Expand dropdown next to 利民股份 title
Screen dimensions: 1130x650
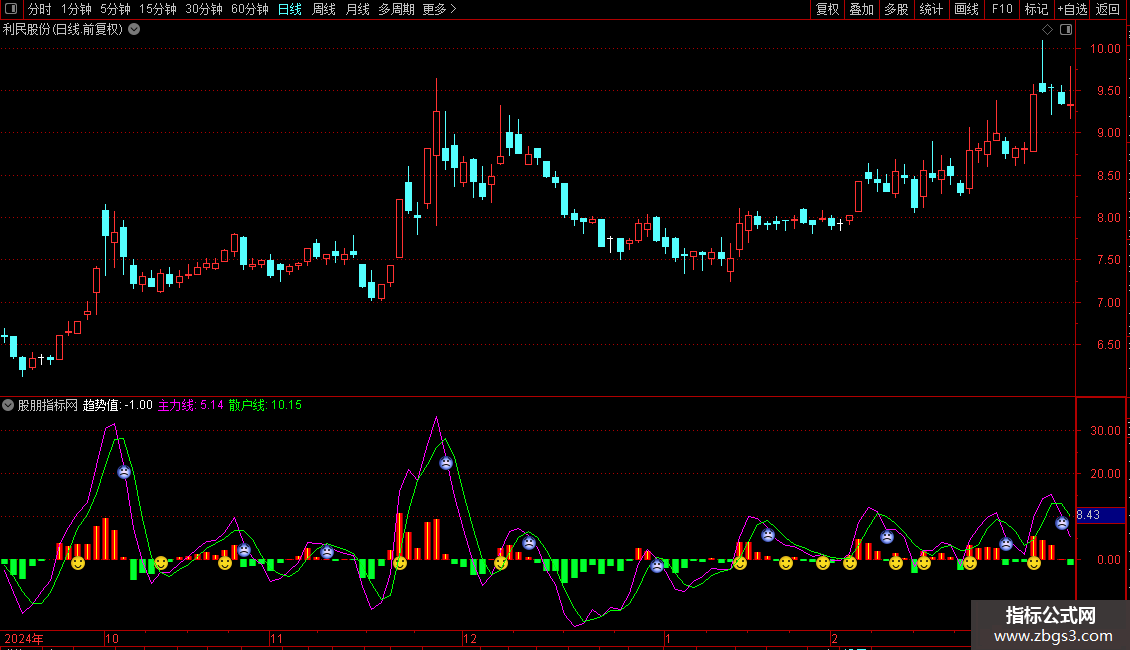point(134,30)
